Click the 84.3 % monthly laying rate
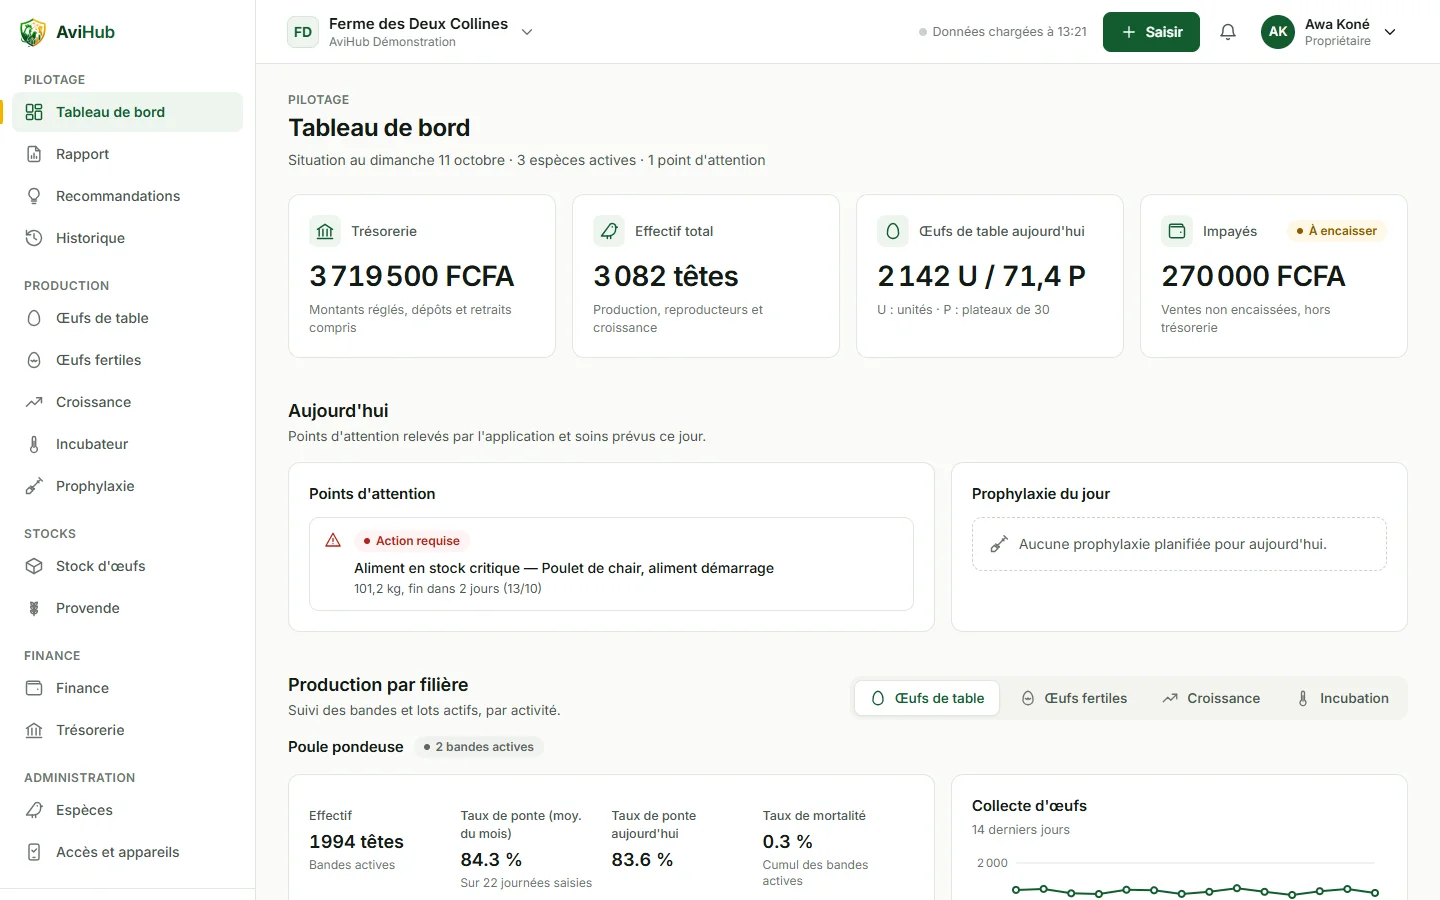The height and width of the screenshot is (900, 1440). 491,860
